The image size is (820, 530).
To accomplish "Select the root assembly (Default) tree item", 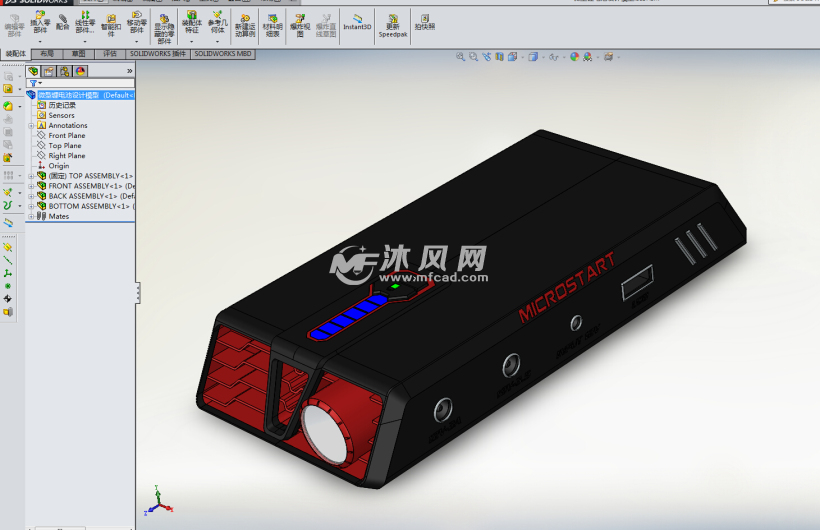I will pyautogui.click(x=81, y=95).
